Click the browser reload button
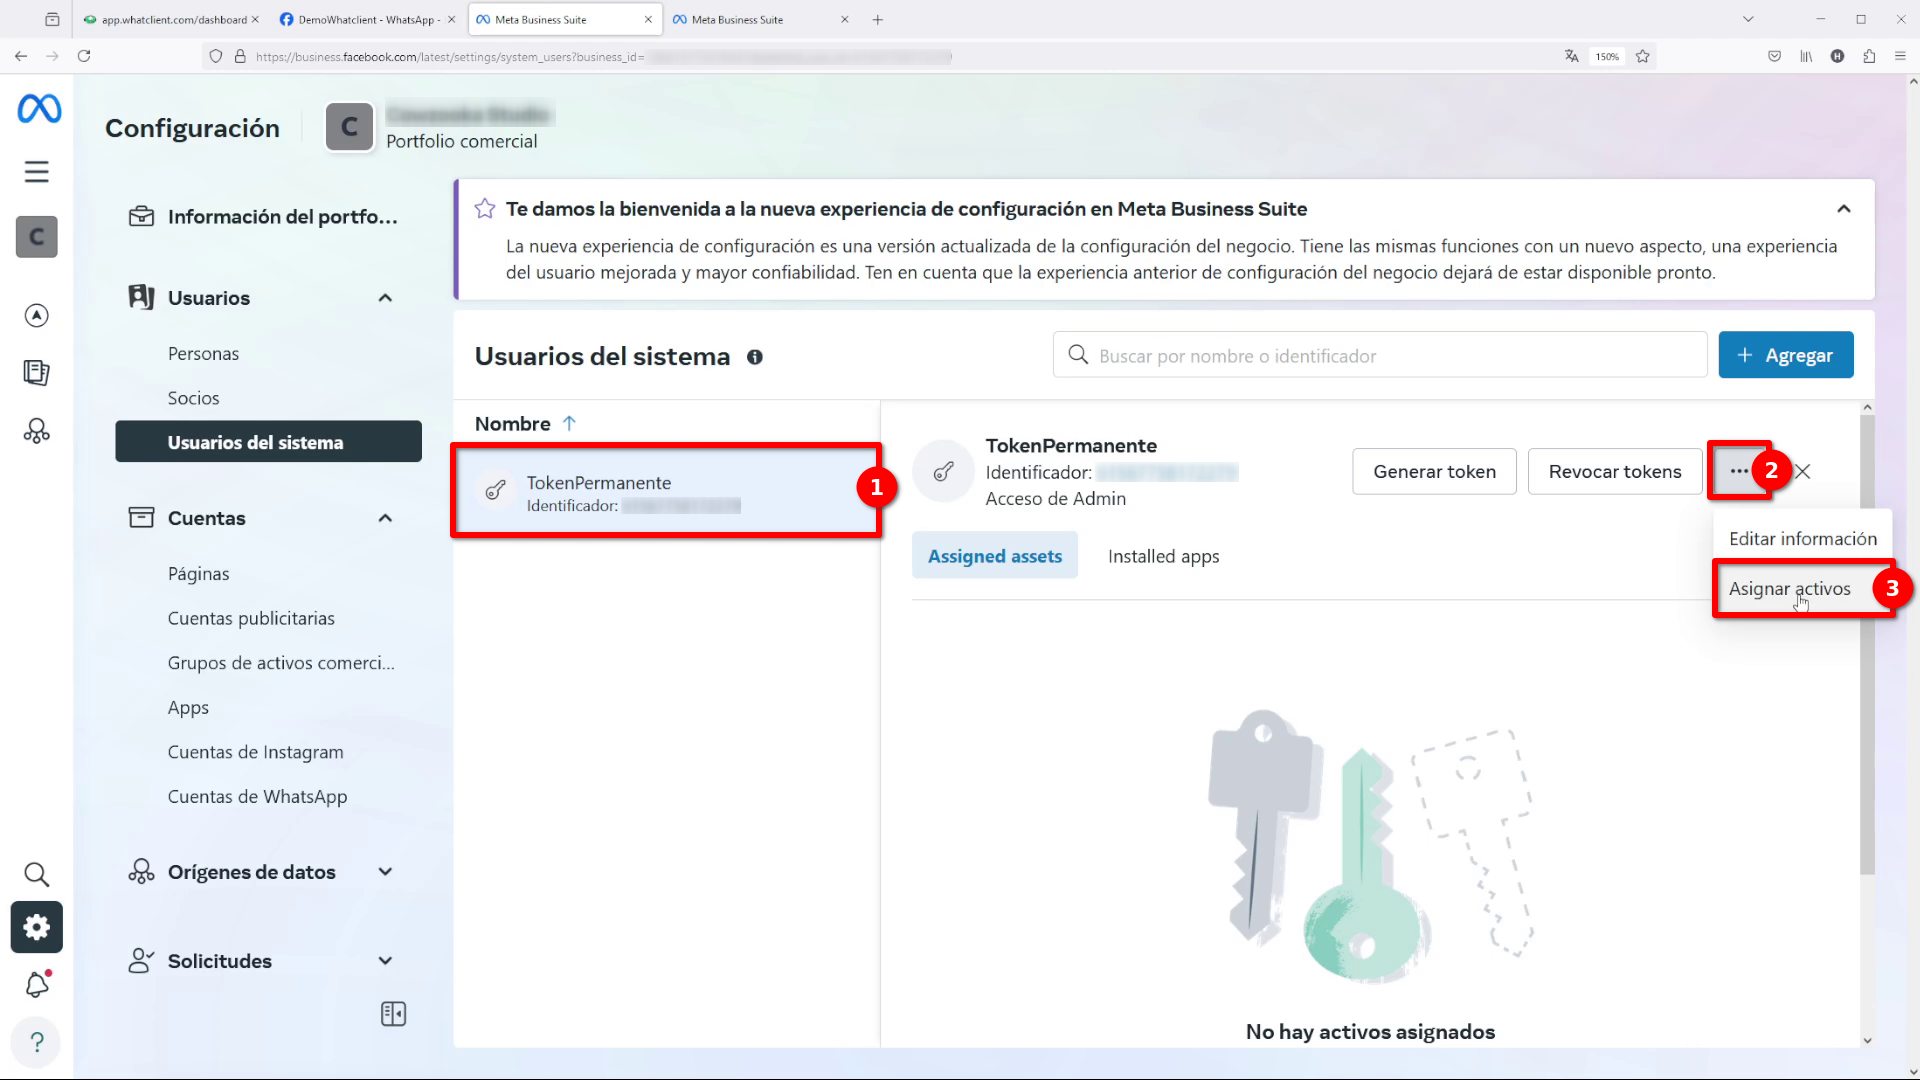Screen dimensions: 1920x1080 point(84,56)
